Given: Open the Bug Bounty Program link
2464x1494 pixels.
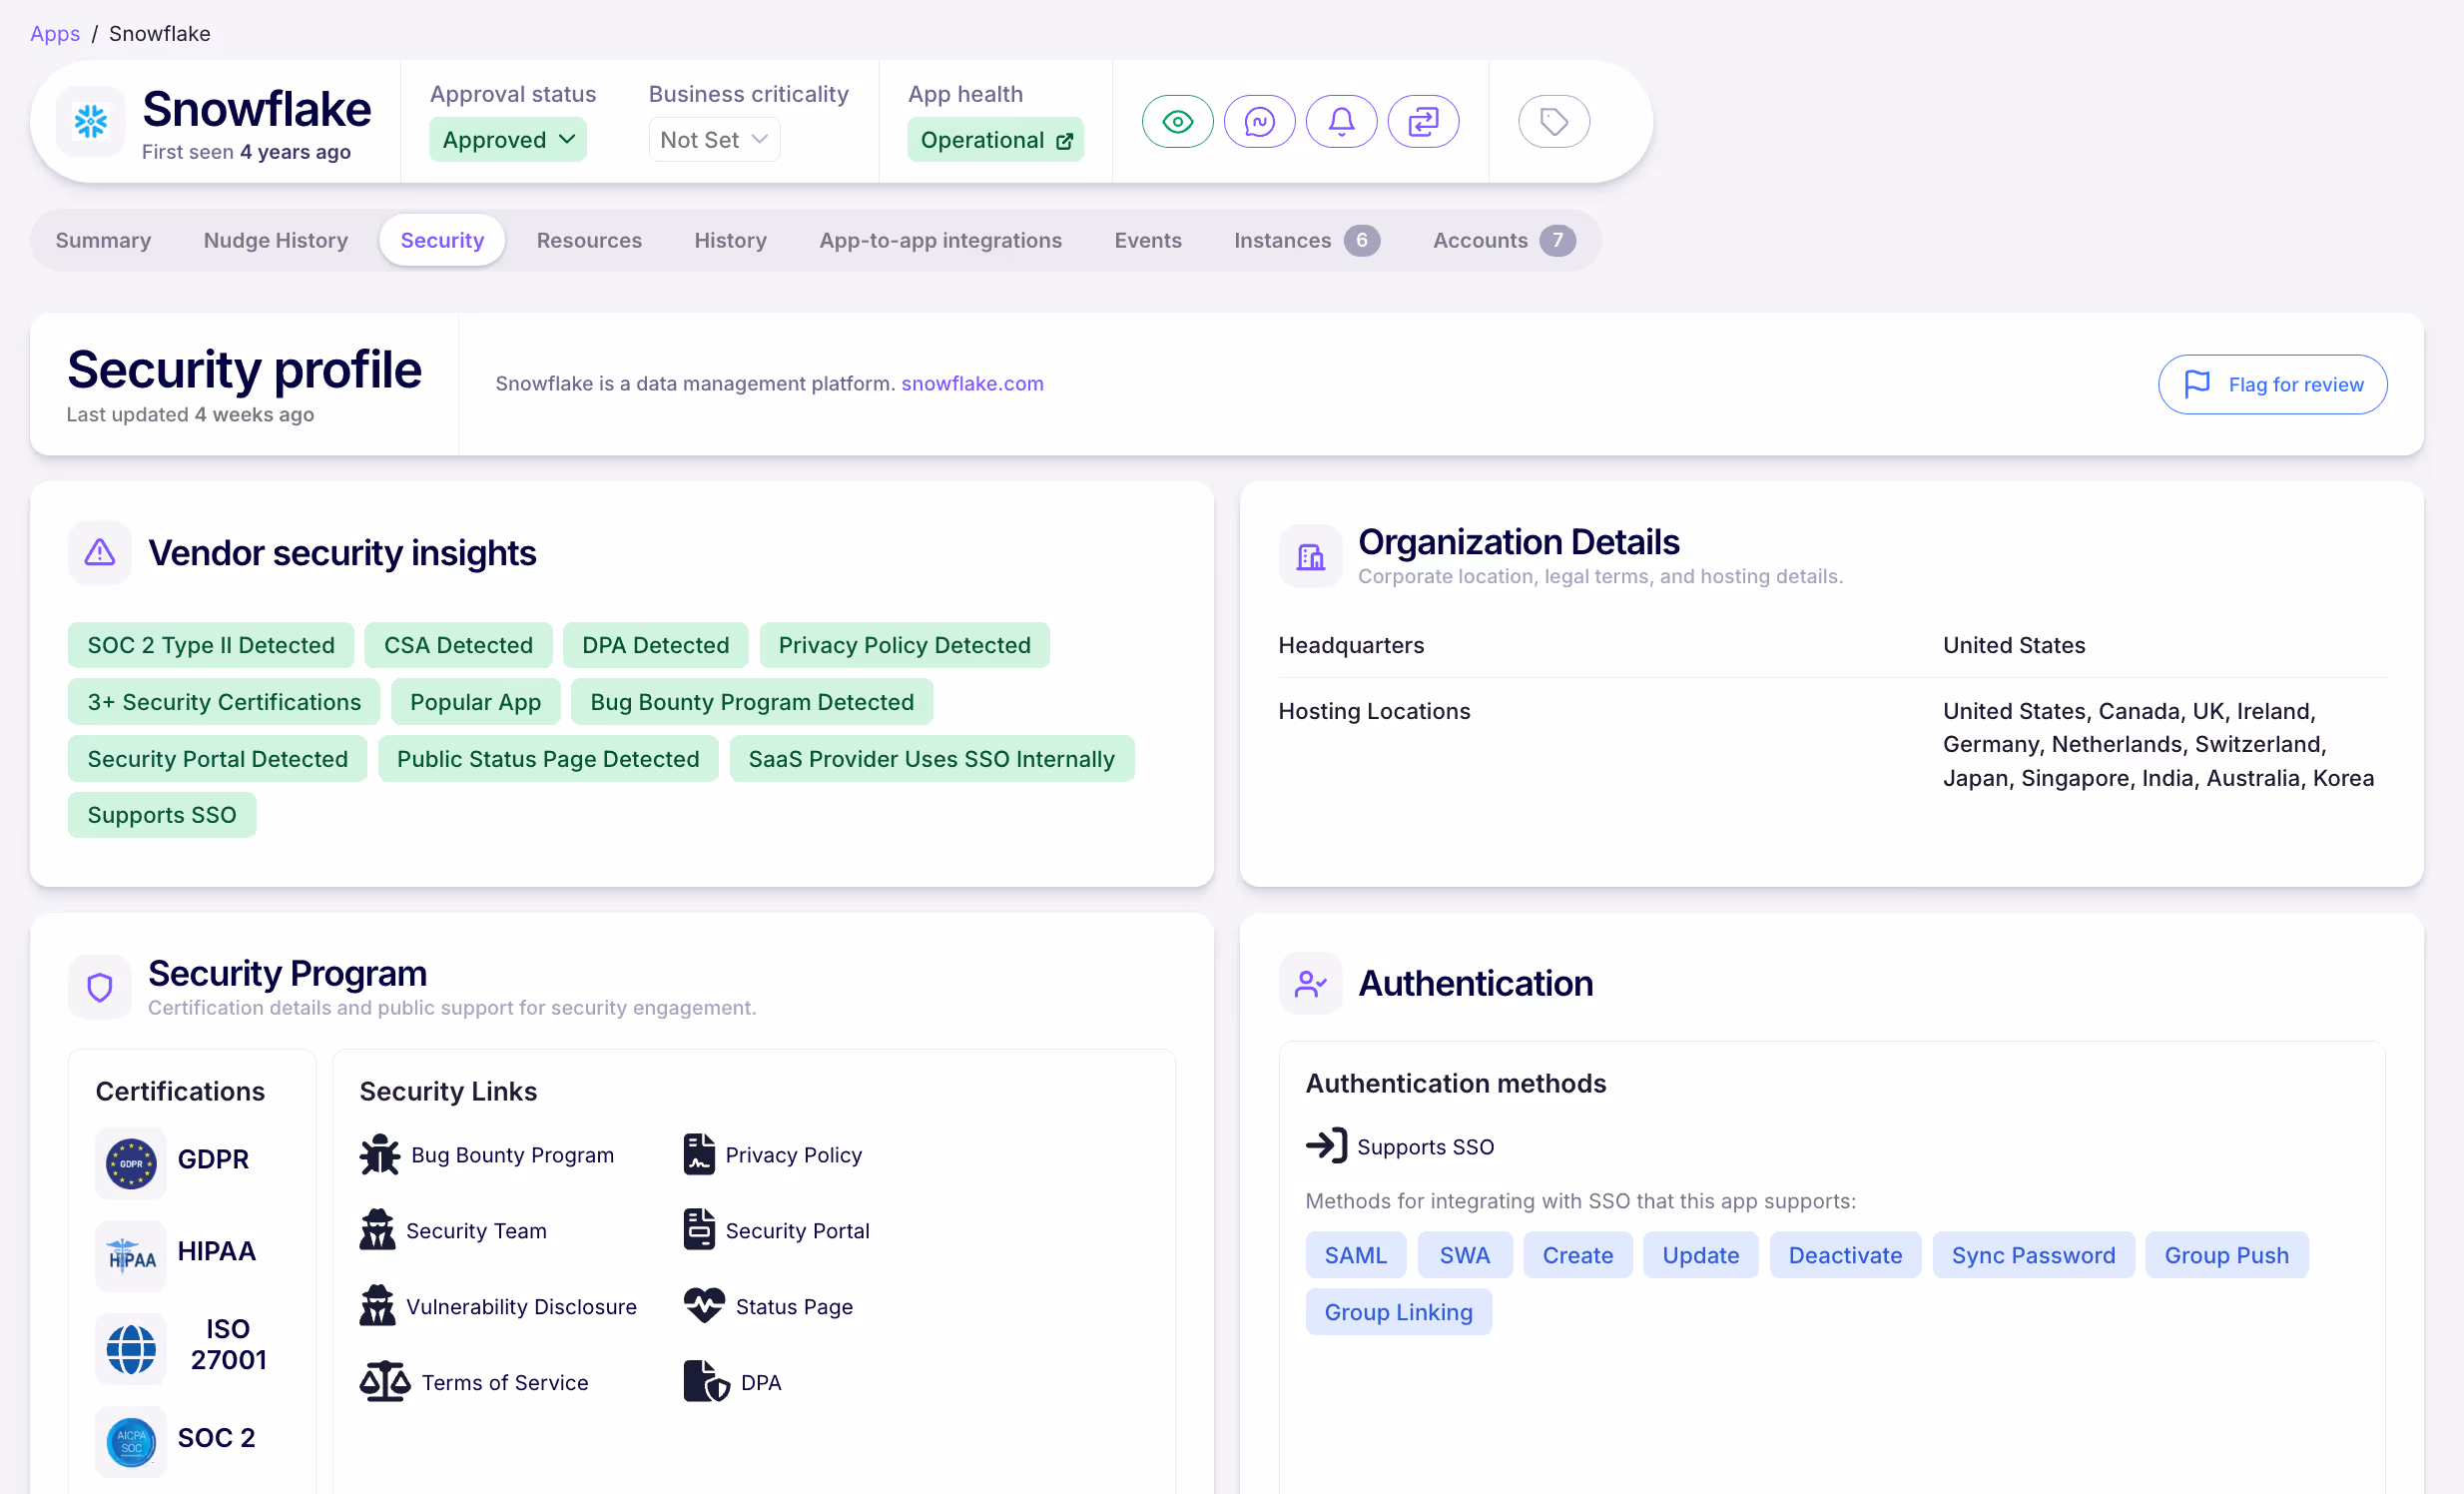Looking at the screenshot, I should pos(513,1155).
